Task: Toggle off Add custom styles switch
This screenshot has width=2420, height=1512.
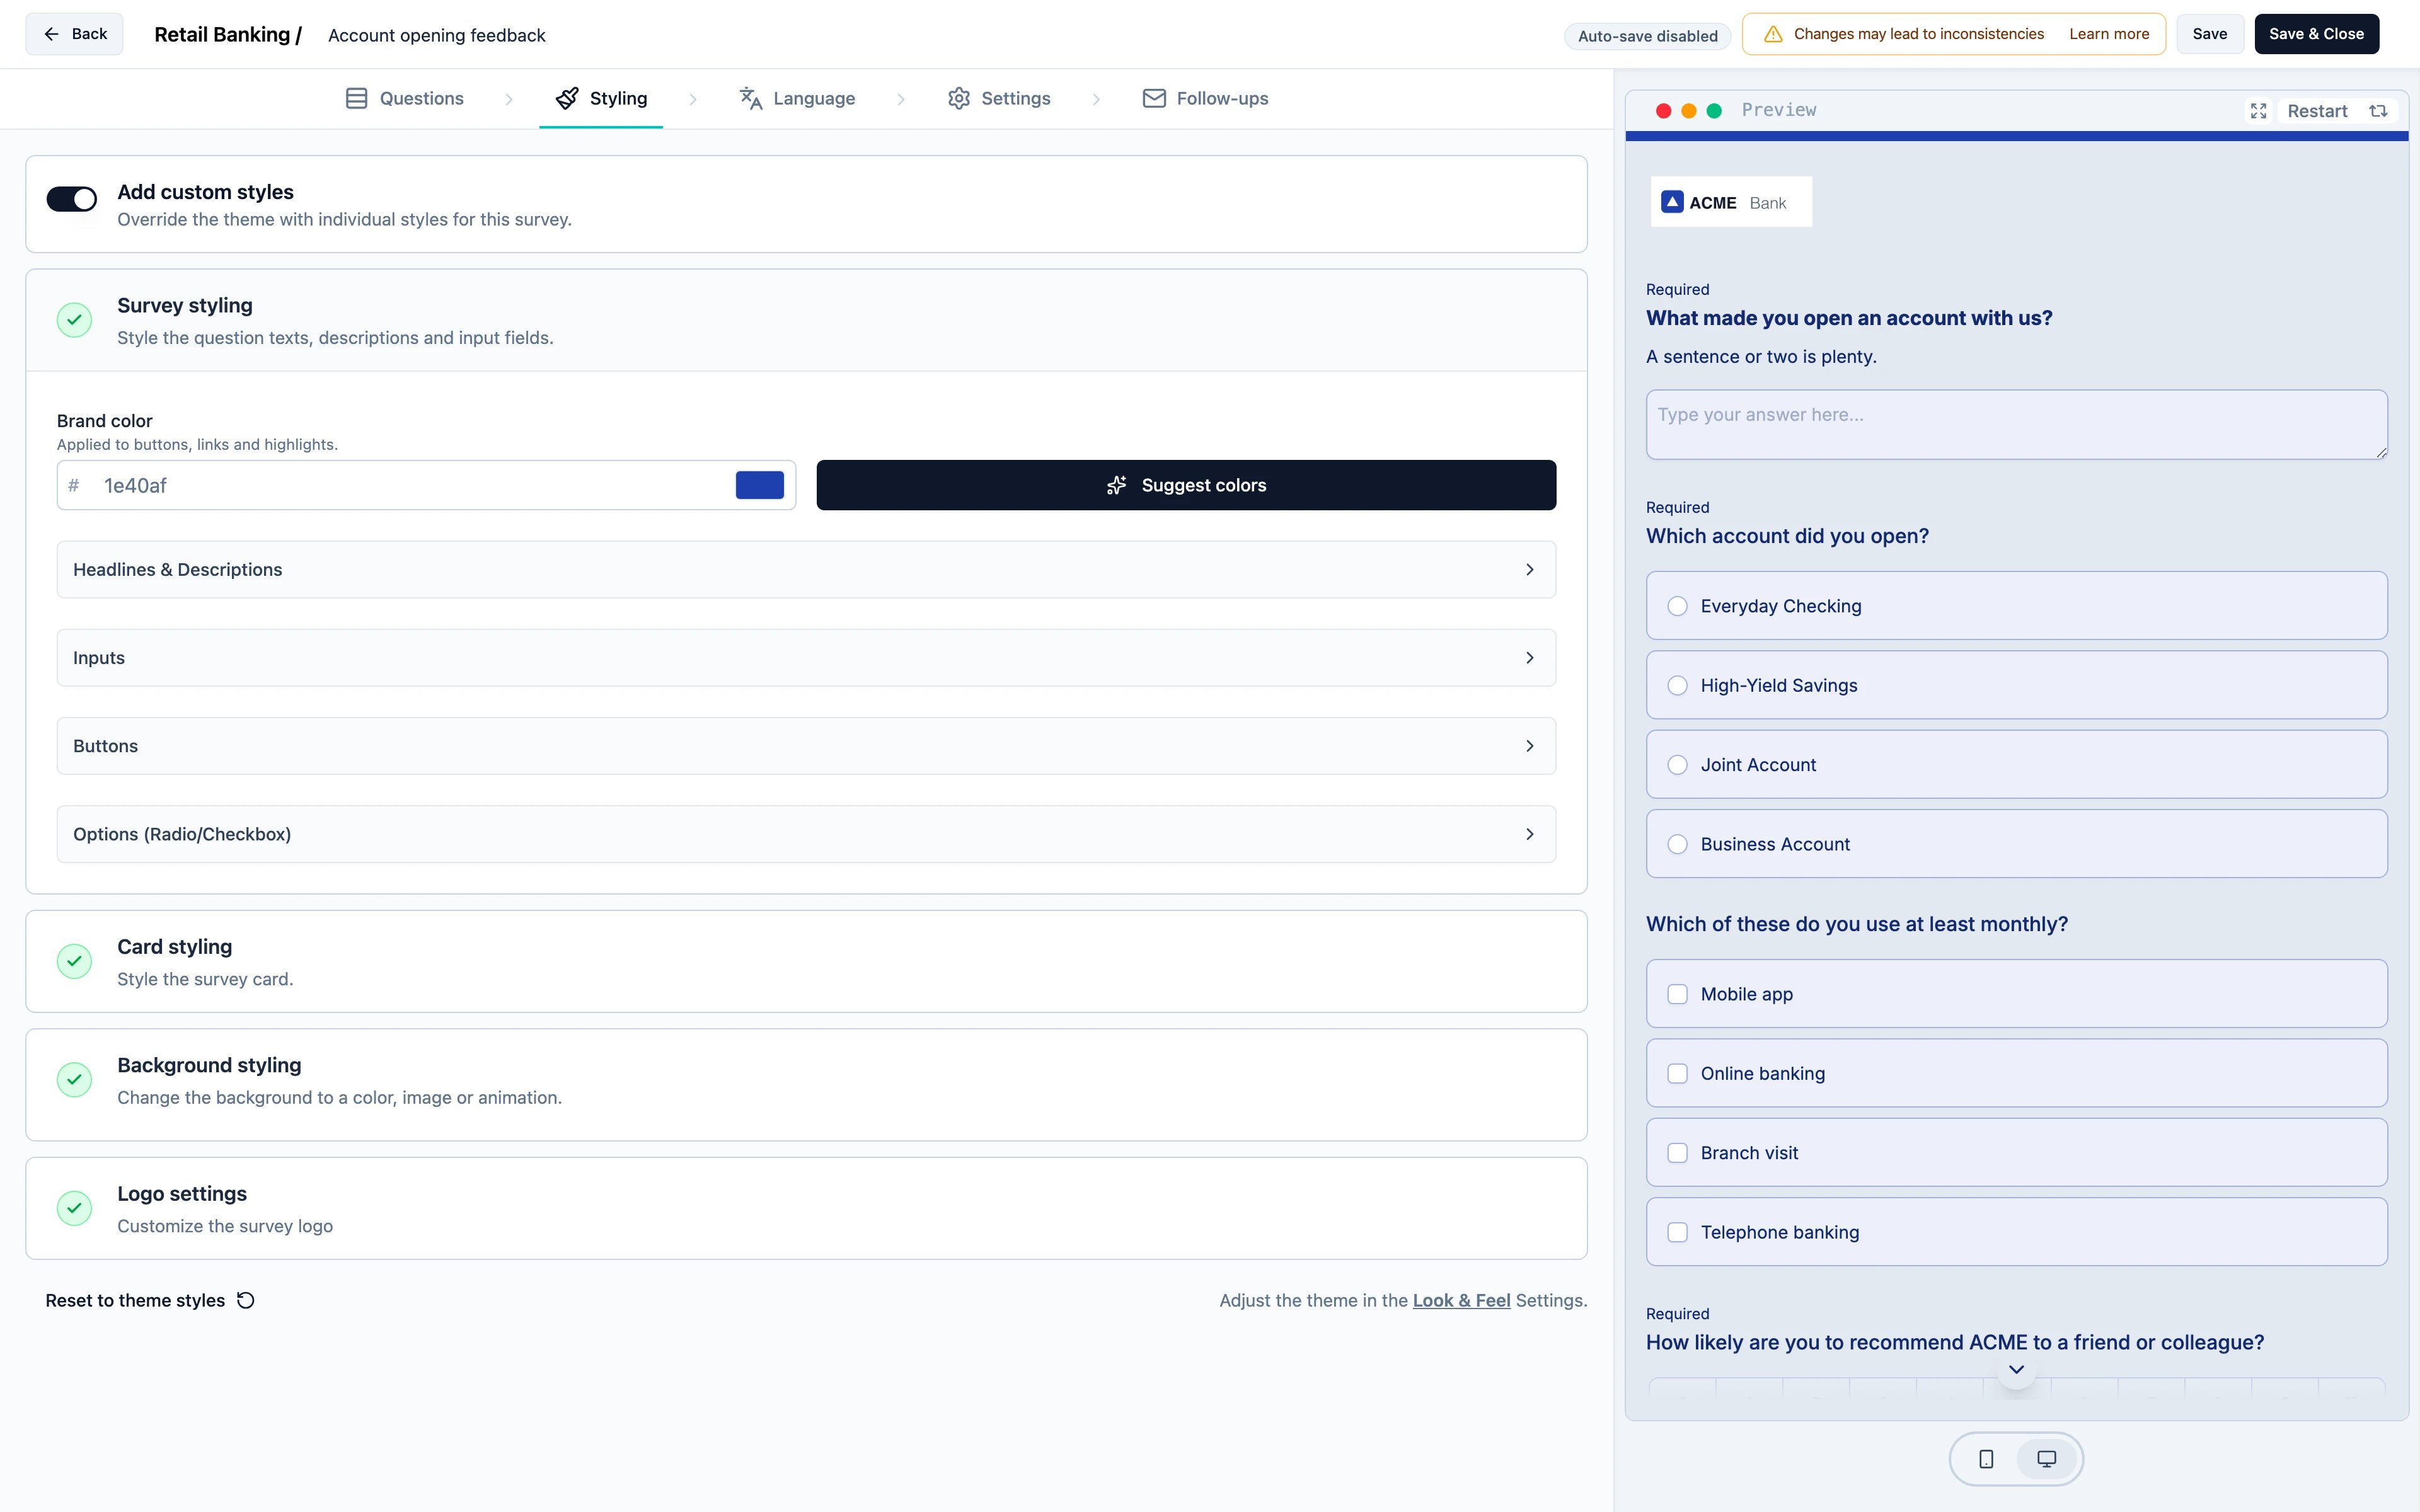Action: click(x=72, y=199)
